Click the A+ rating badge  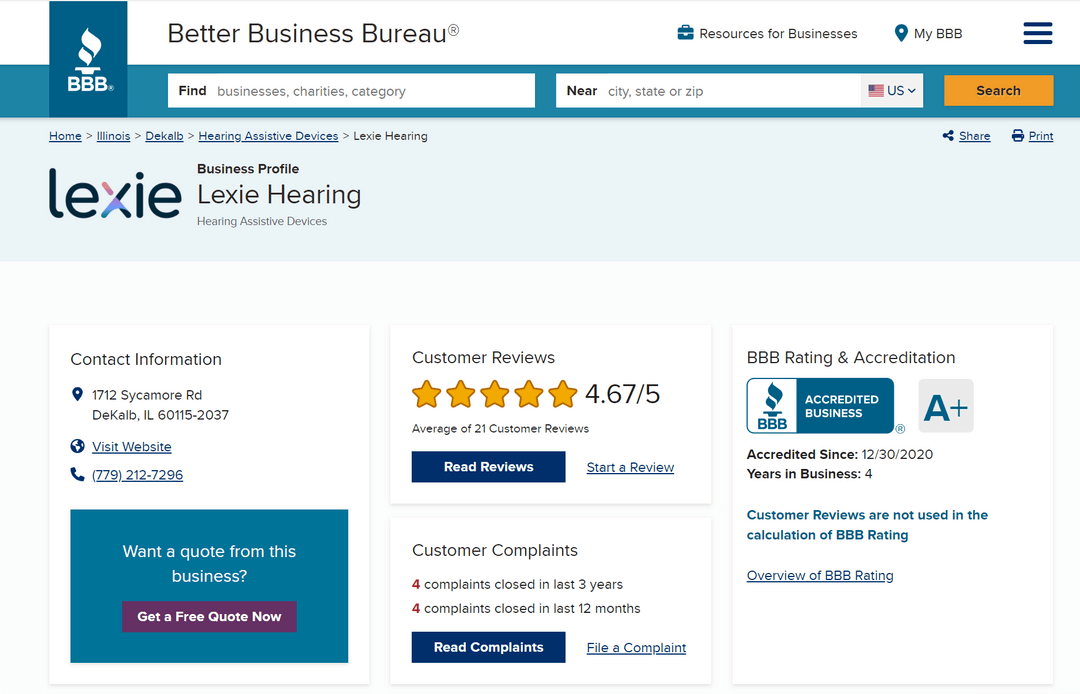pos(945,406)
